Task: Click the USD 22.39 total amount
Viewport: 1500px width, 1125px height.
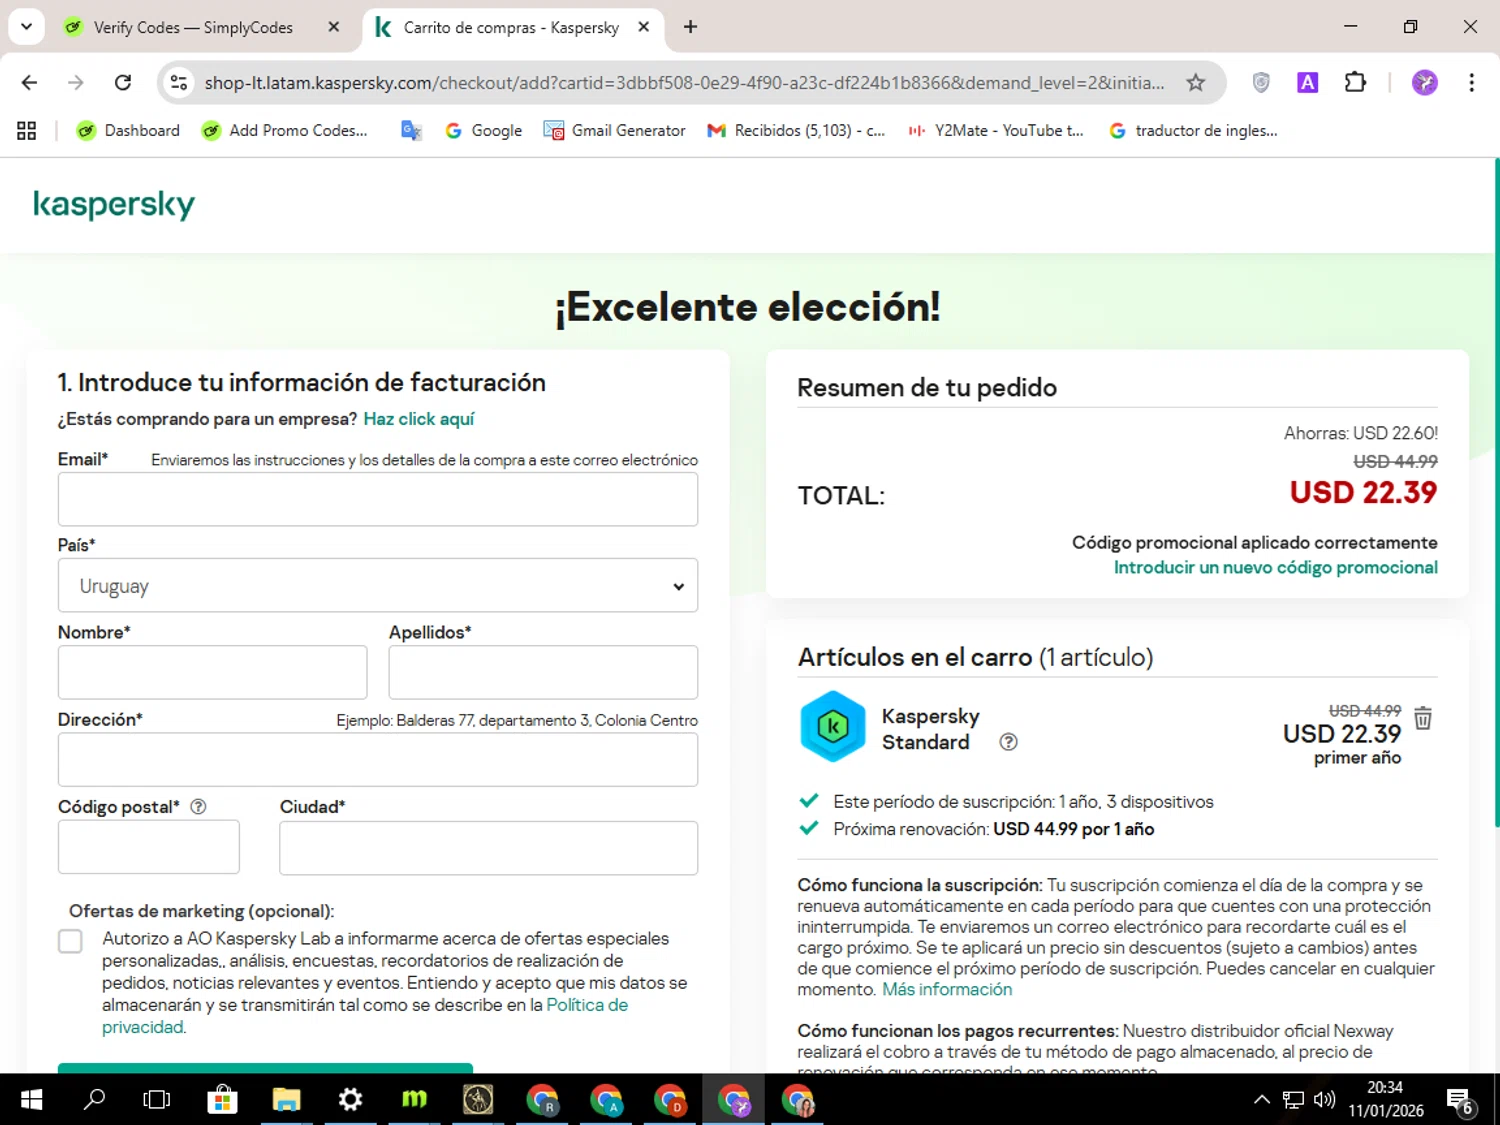Action: 1363,493
